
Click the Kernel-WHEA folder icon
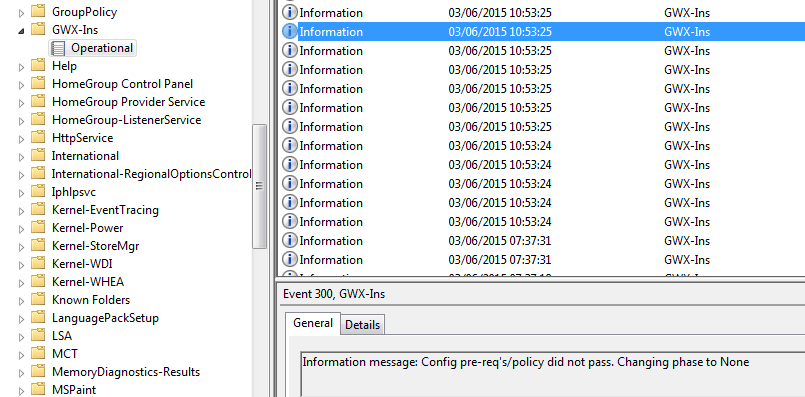click(x=38, y=281)
